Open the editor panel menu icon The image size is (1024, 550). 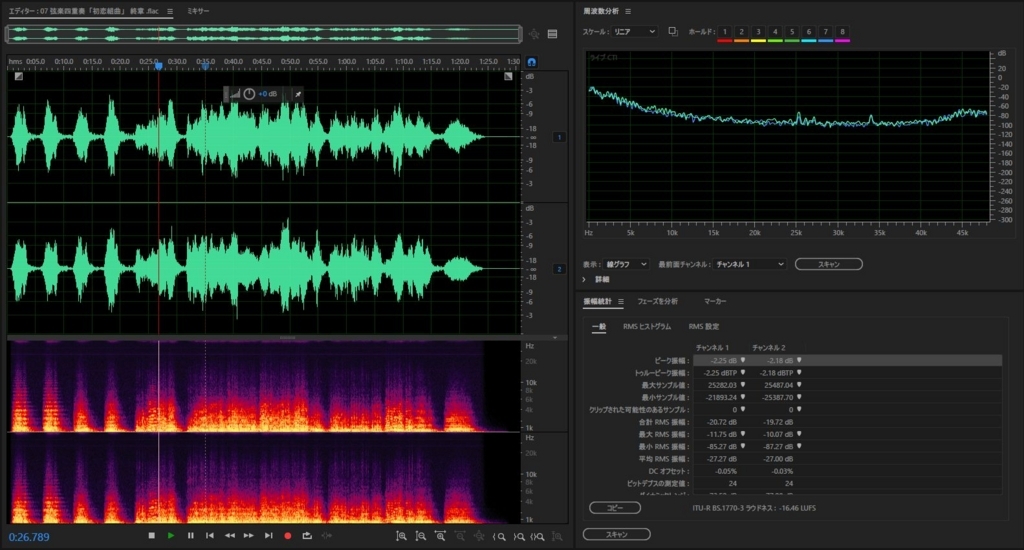[170, 11]
